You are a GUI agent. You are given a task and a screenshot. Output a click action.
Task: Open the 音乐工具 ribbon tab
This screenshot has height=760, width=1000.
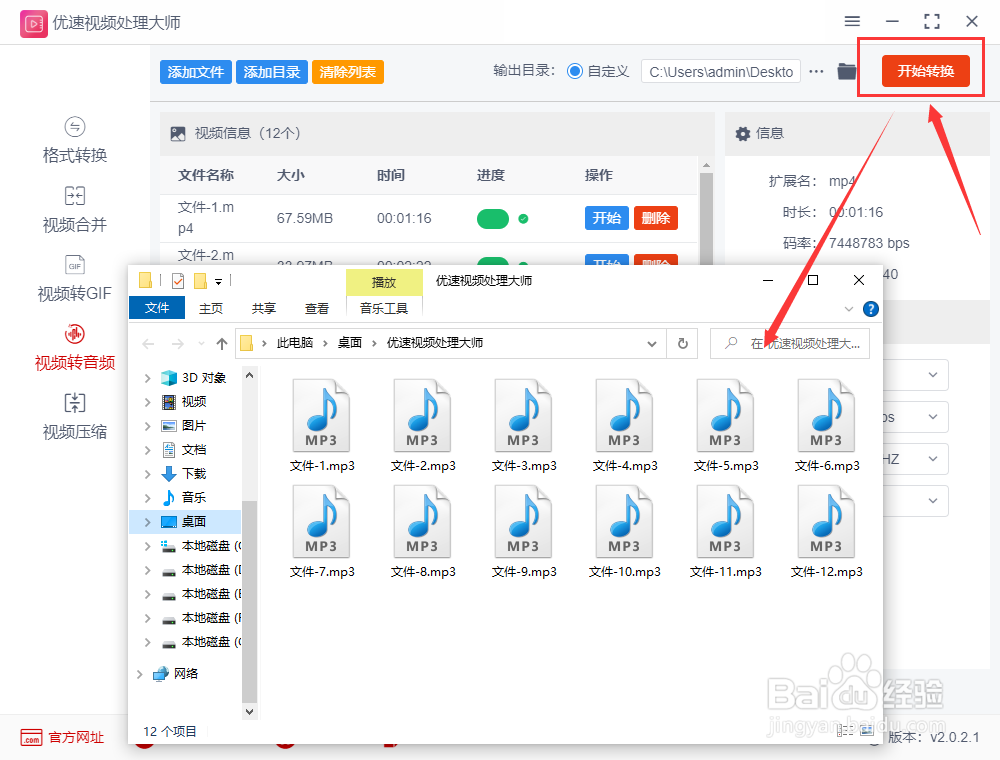coord(384,309)
